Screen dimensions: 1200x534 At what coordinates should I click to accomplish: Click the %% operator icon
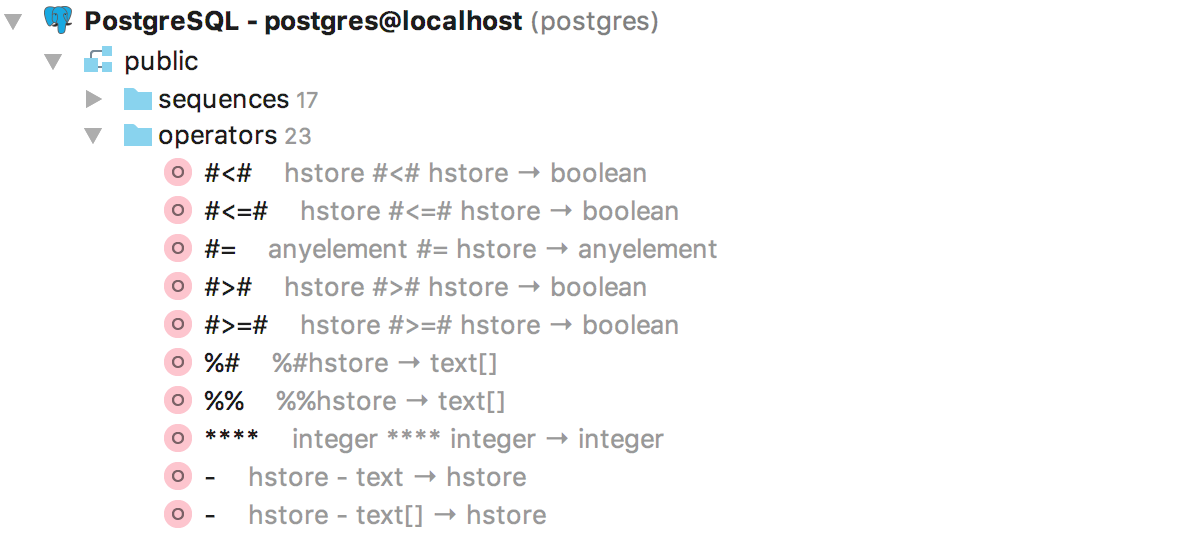point(177,401)
